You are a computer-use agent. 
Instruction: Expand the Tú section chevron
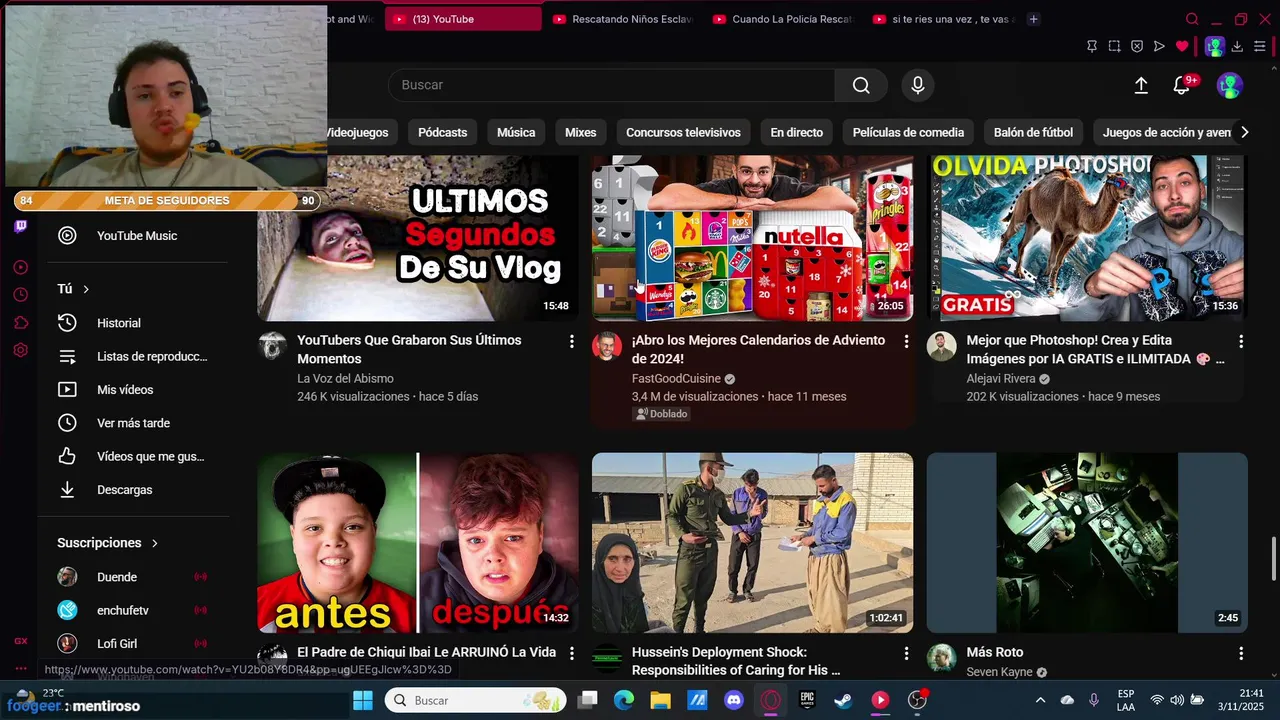pos(86,289)
